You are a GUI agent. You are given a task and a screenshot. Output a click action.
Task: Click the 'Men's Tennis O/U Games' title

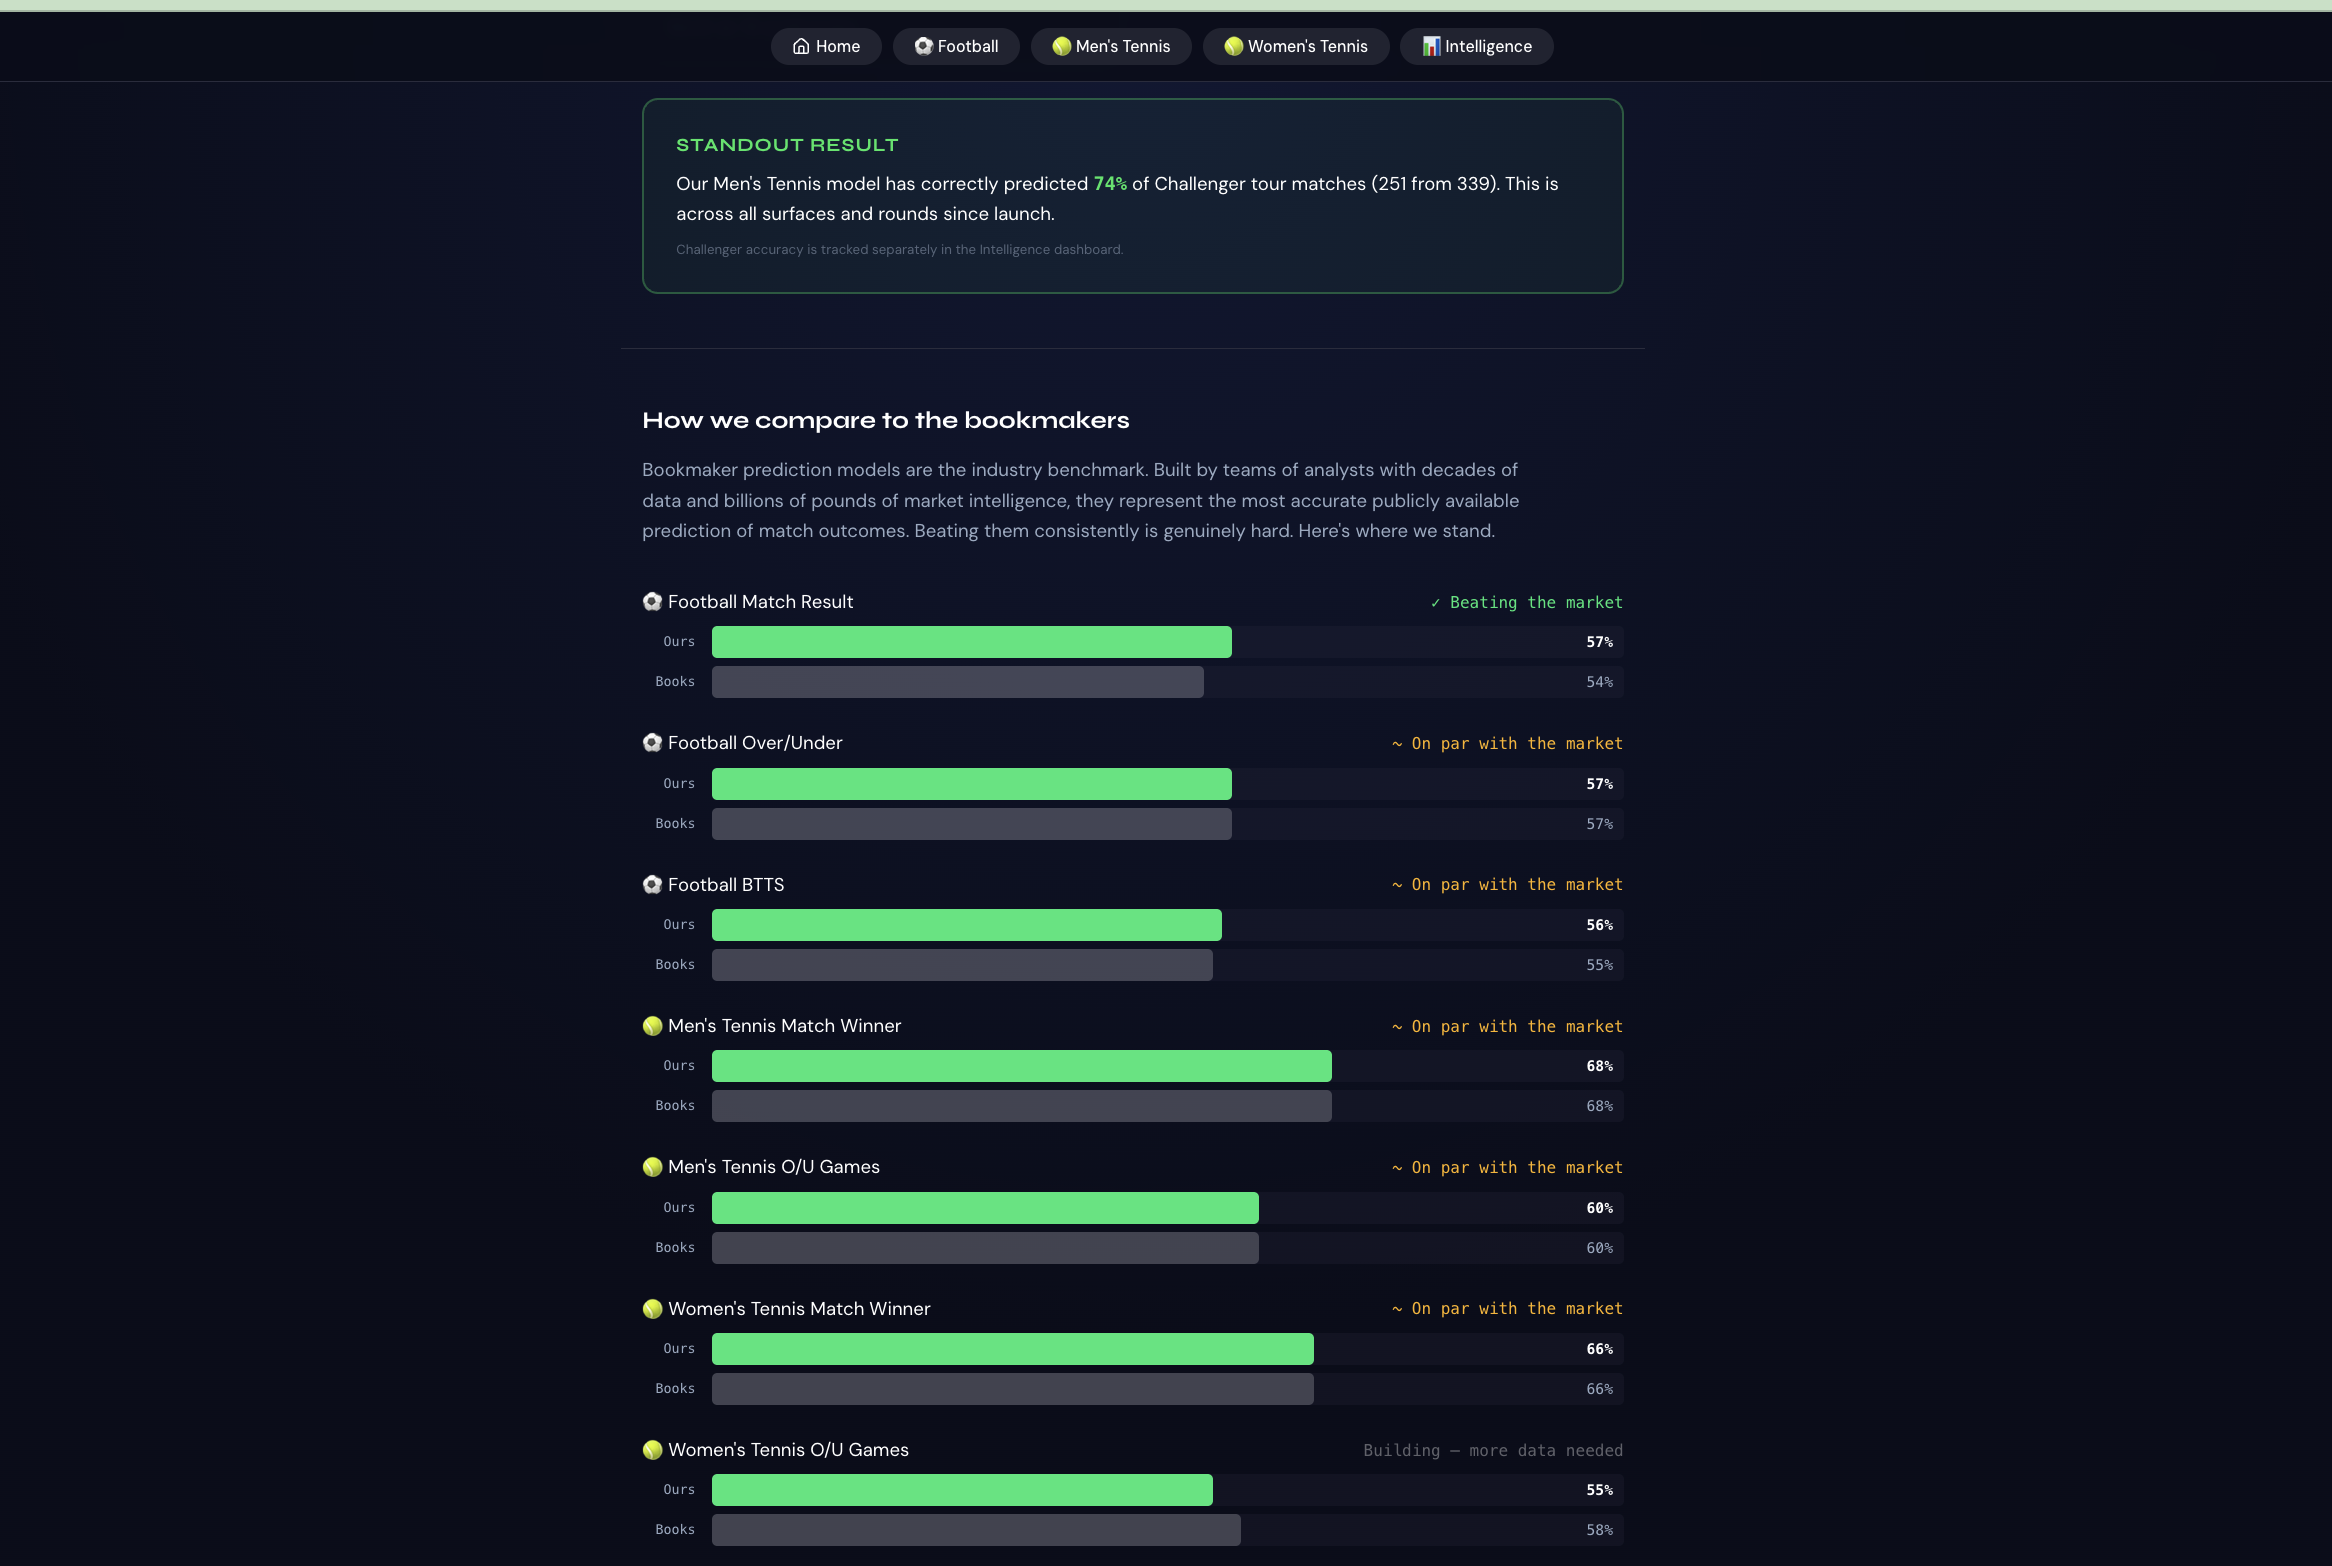point(774,1167)
